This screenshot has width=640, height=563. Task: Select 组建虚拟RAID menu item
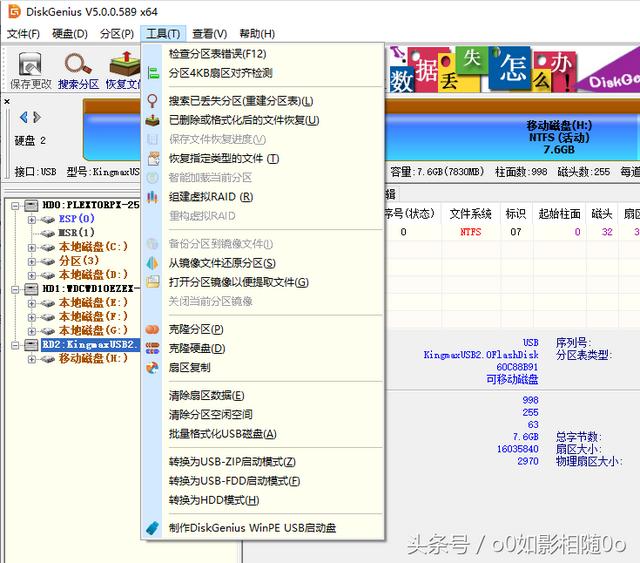(262, 197)
